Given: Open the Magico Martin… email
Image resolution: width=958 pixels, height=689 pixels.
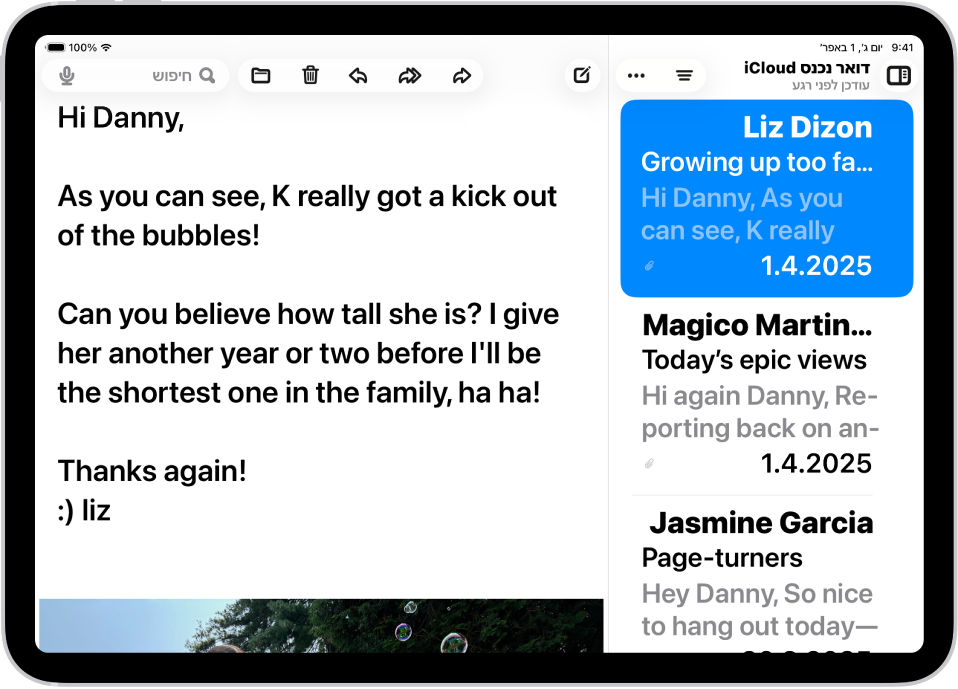Looking at the screenshot, I should pos(767,395).
